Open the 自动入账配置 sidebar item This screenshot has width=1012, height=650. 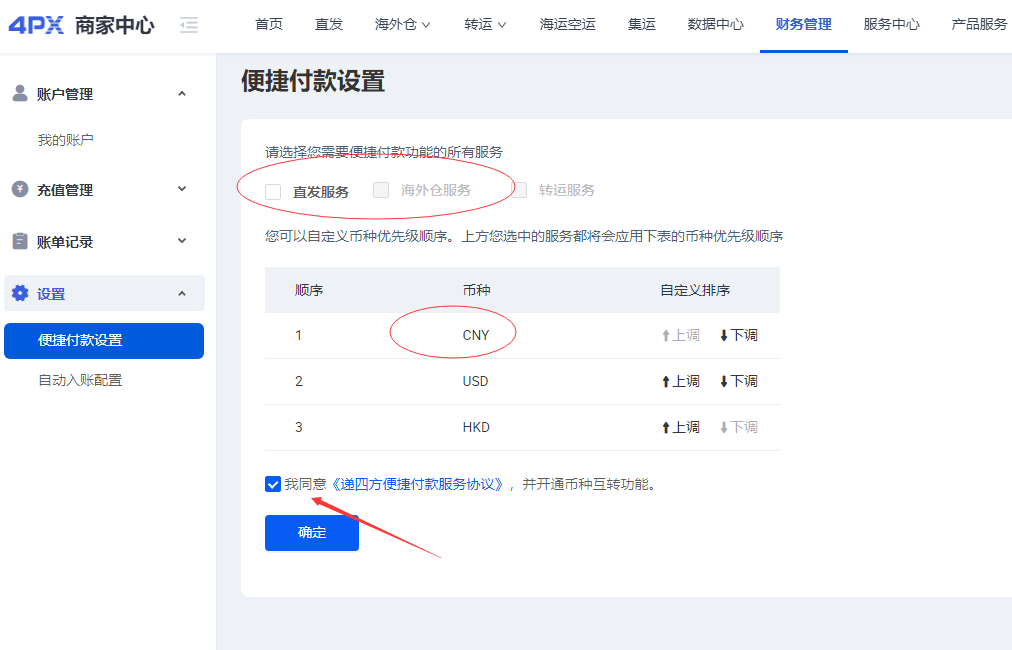point(80,380)
